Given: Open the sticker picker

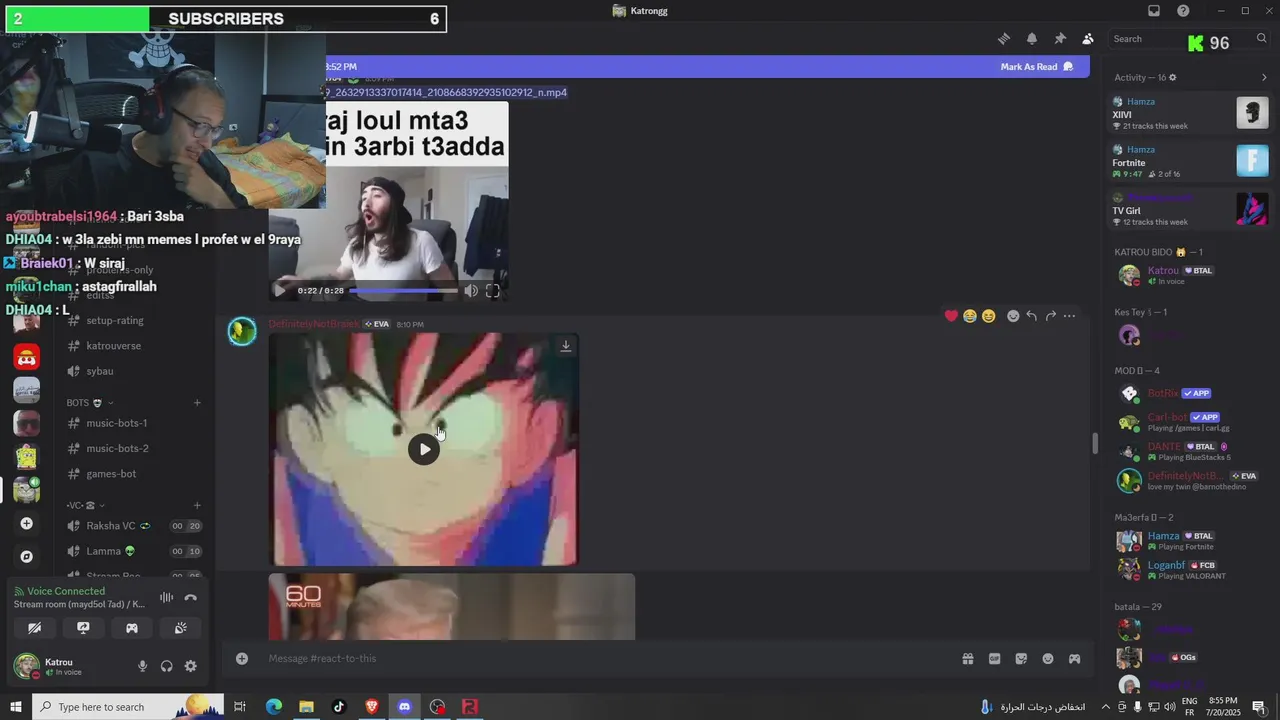Looking at the screenshot, I should (x=1021, y=659).
